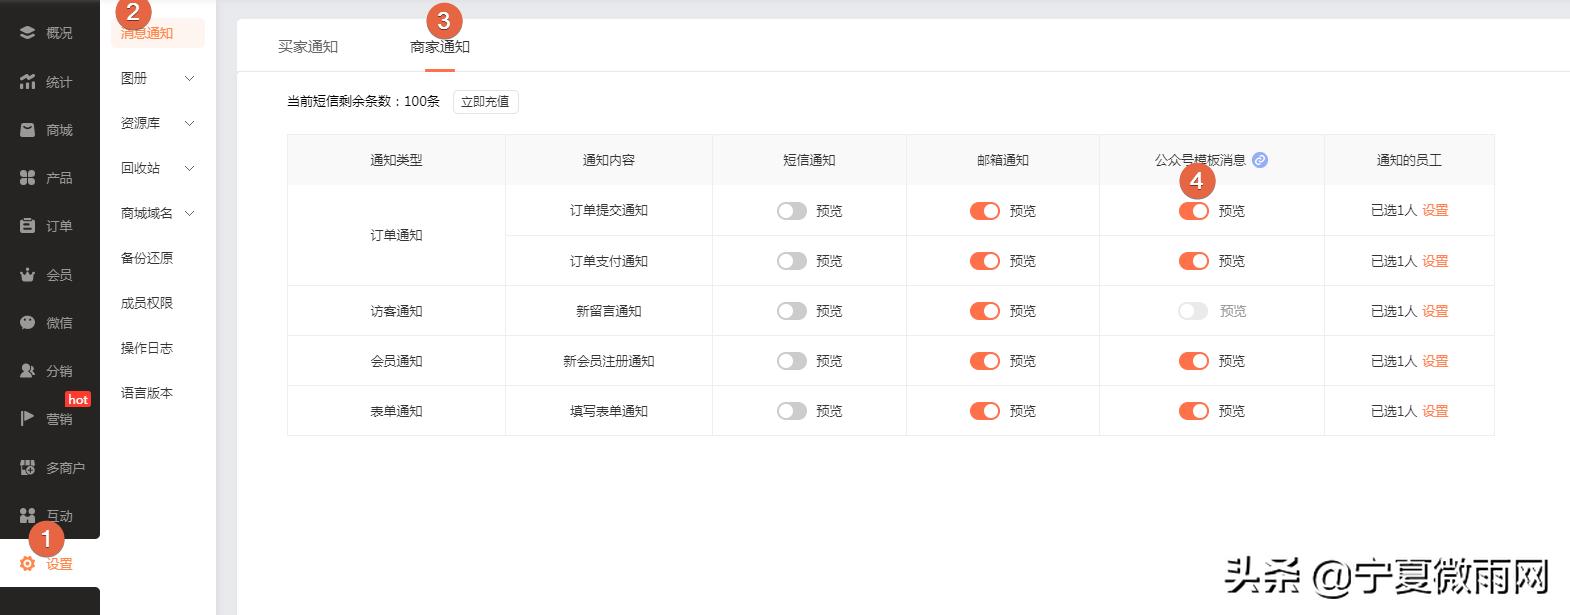Open the 会员 members crown icon

(28, 274)
